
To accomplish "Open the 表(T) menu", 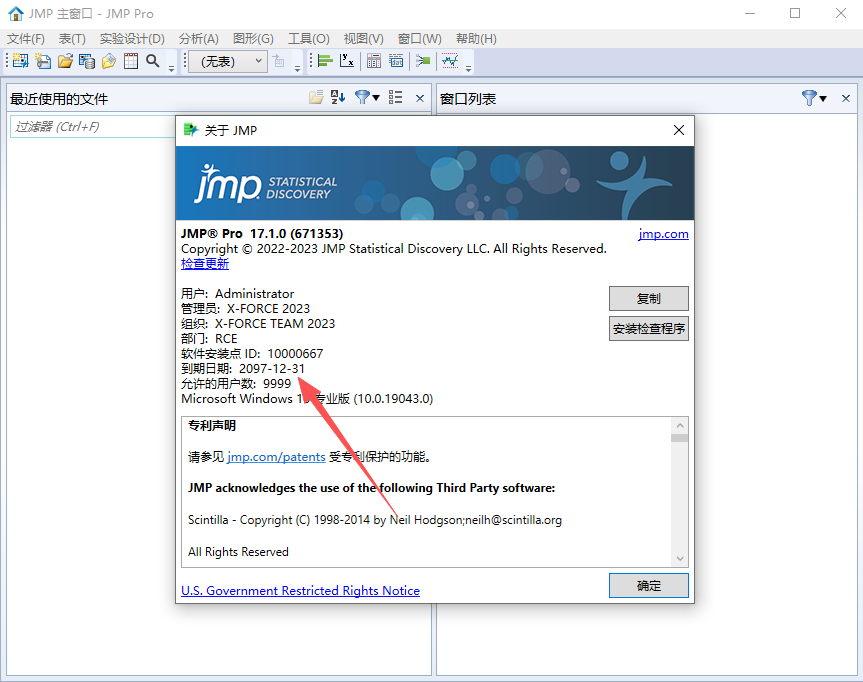I will pyautogui.click(x=72, y=39).
